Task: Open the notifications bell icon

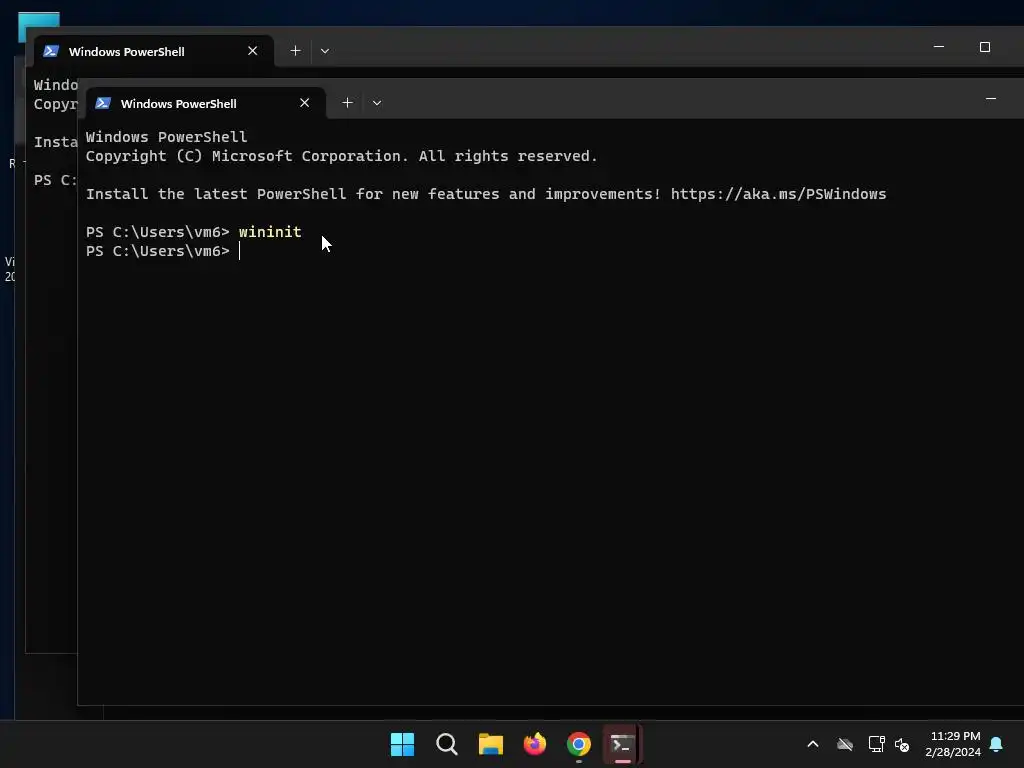Action: 997,744
